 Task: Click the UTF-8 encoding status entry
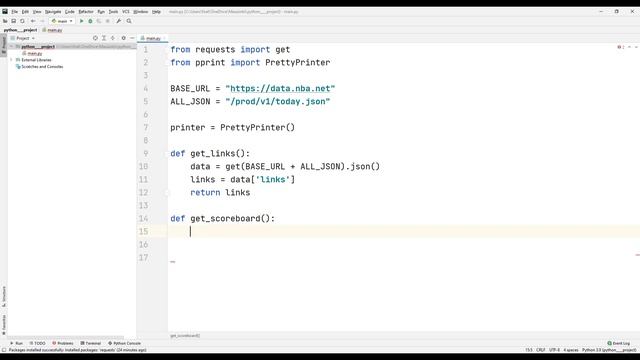(554, 350)
